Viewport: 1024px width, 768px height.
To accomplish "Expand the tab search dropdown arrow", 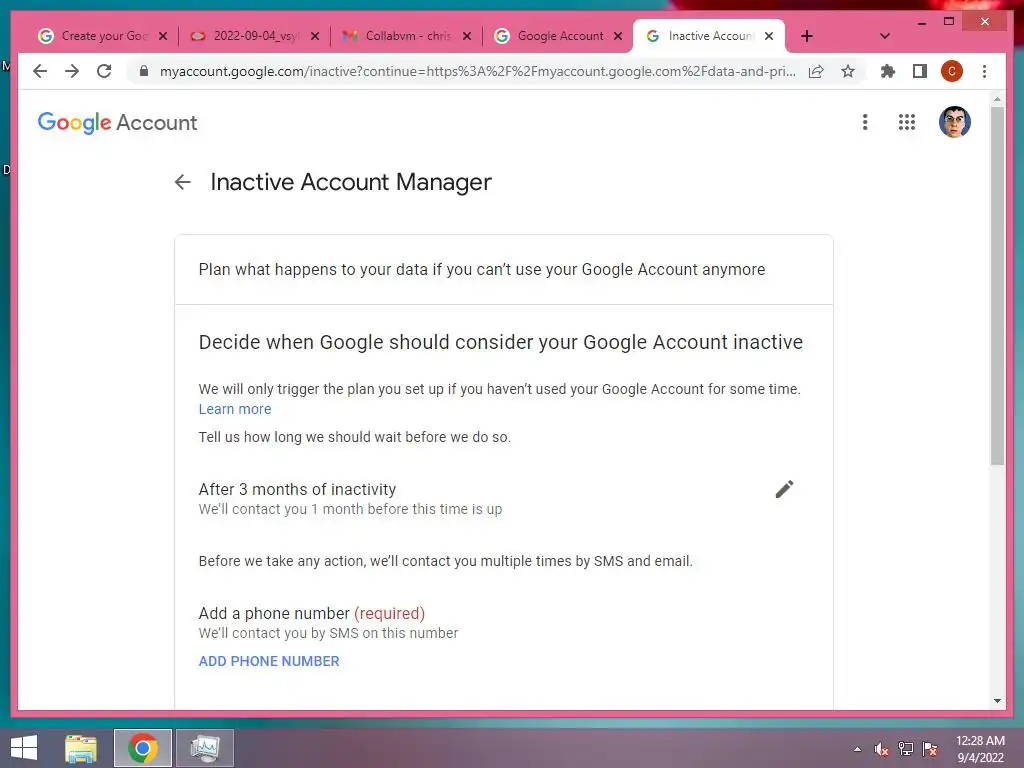I will click(x=885, y=36).
